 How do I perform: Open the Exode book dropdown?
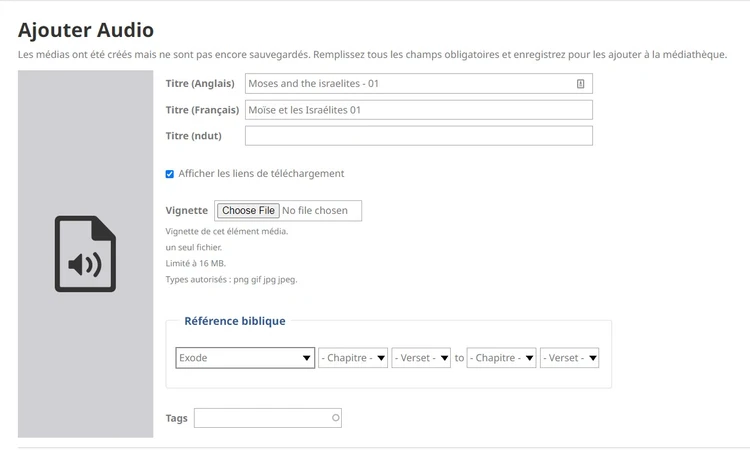[x=245, y=358]
